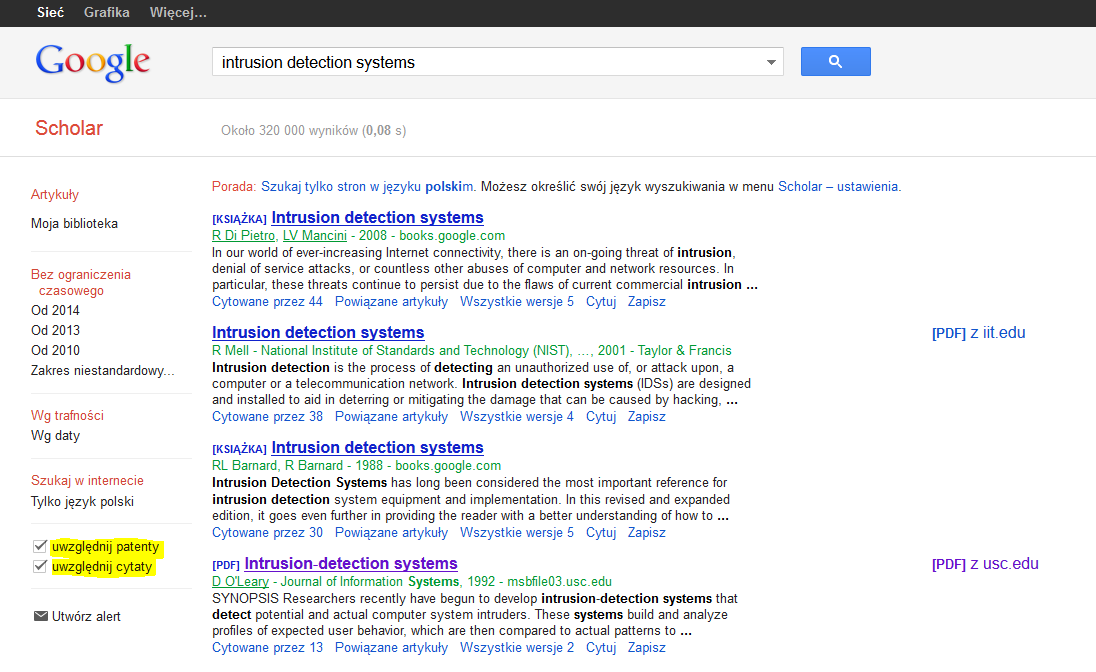Image resolution: width=1096 pixels, height=672 pixels.
Task: Click Zapisz under the Barnard result
Action: (x=647, y=532)
